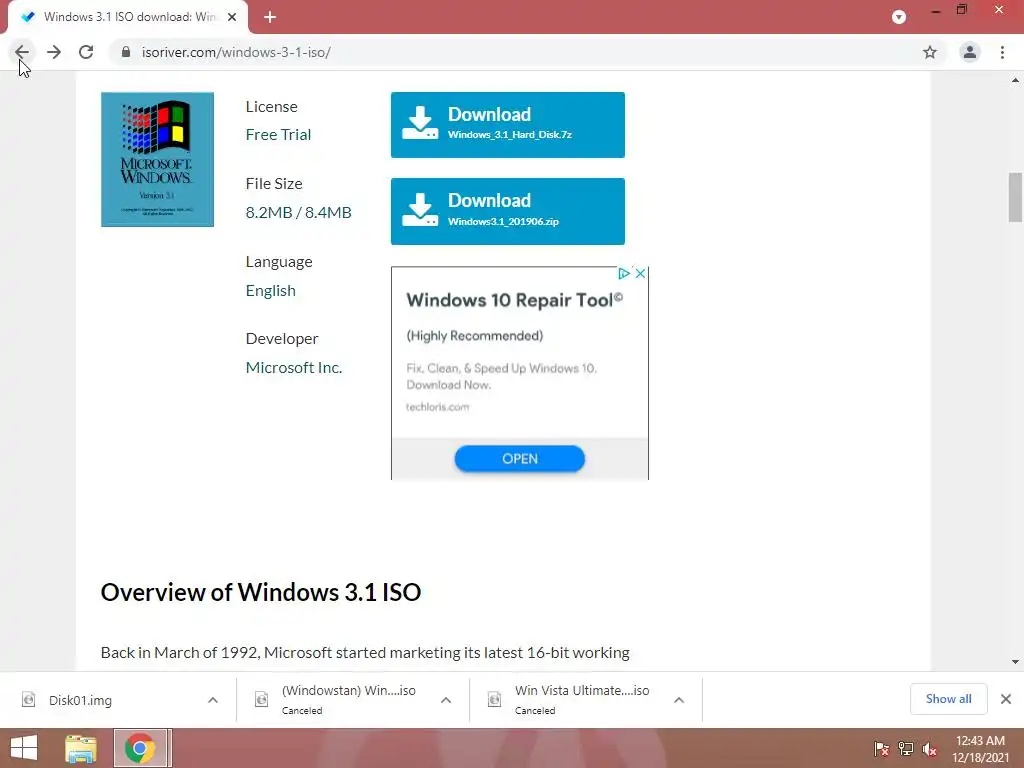1024x768 pixels.
Task: Click the Windows 10 Repair Tool ad title
Action: click(515, 300)
